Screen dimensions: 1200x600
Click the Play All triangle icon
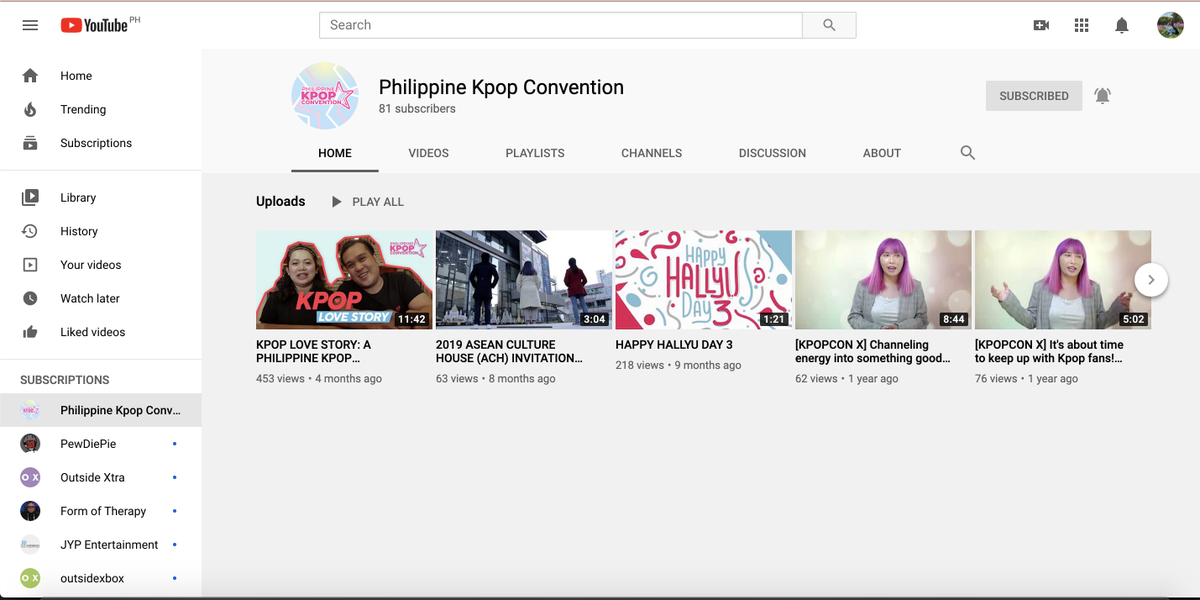(337, 202)
